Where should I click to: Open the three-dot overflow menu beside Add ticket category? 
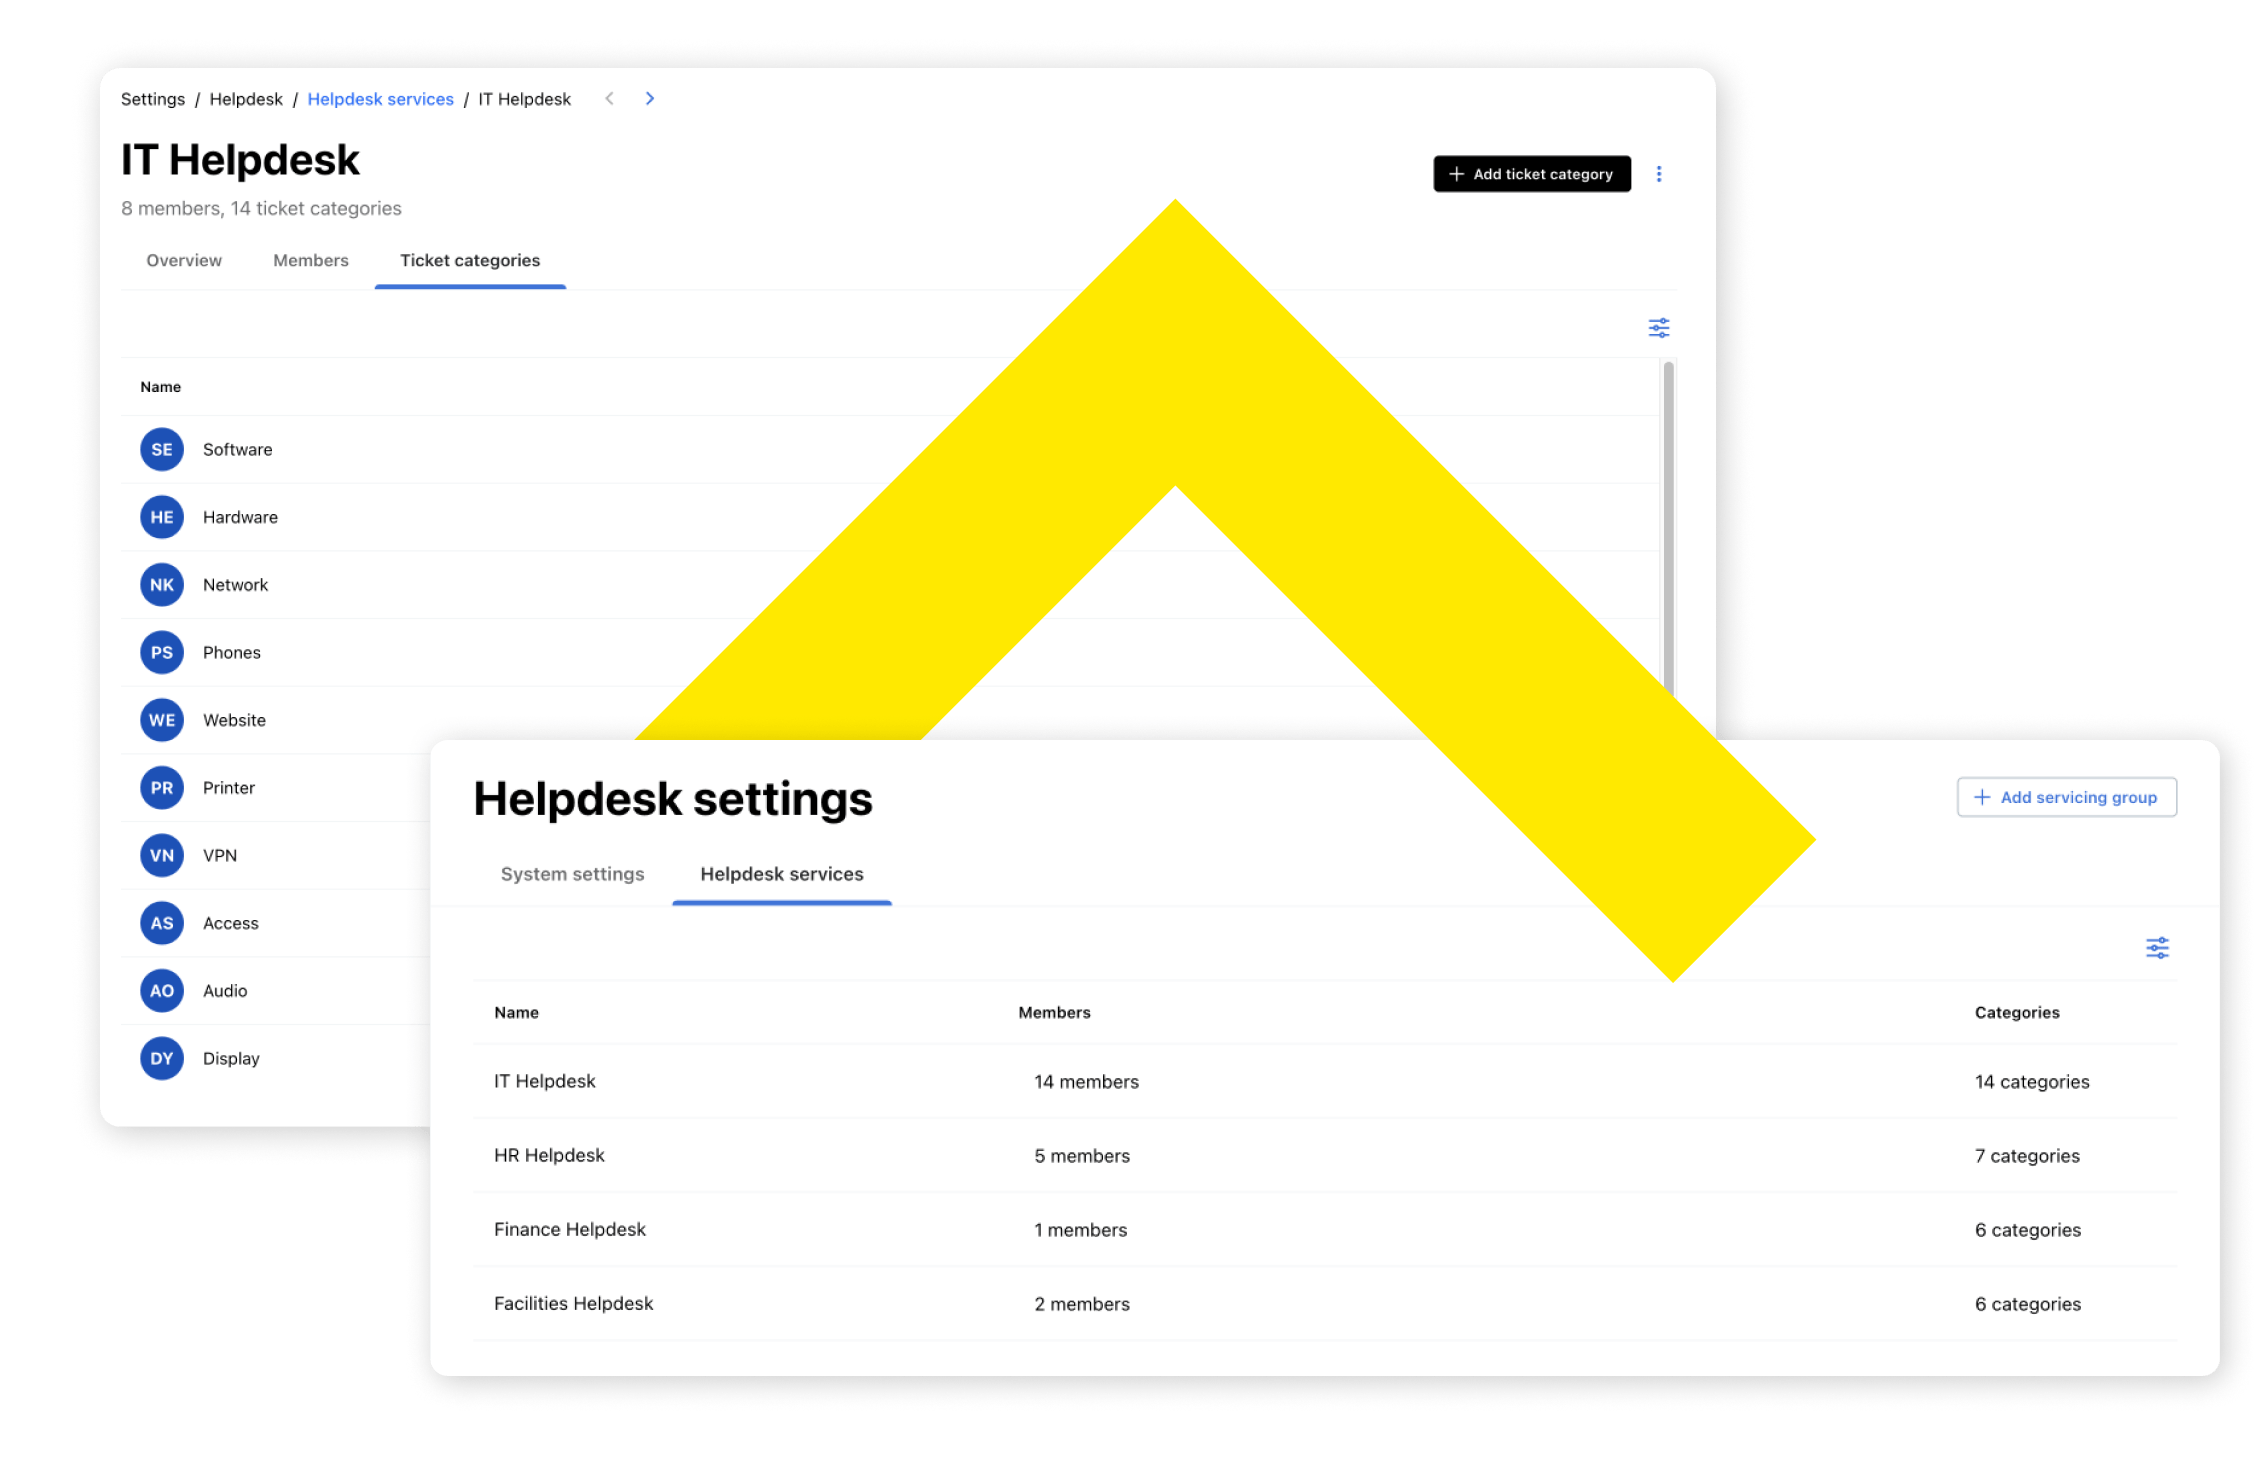click(1660, 173)
